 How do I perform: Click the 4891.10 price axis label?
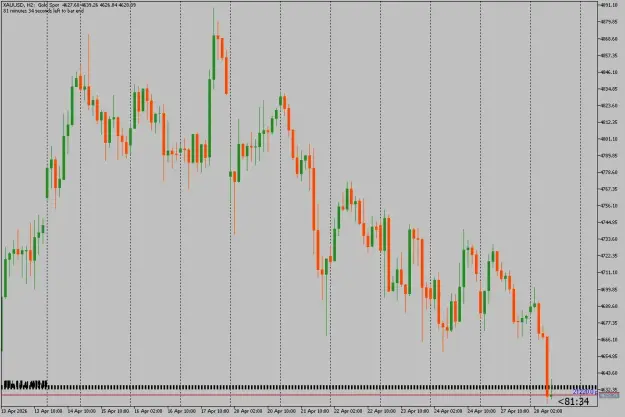[609, 5]
